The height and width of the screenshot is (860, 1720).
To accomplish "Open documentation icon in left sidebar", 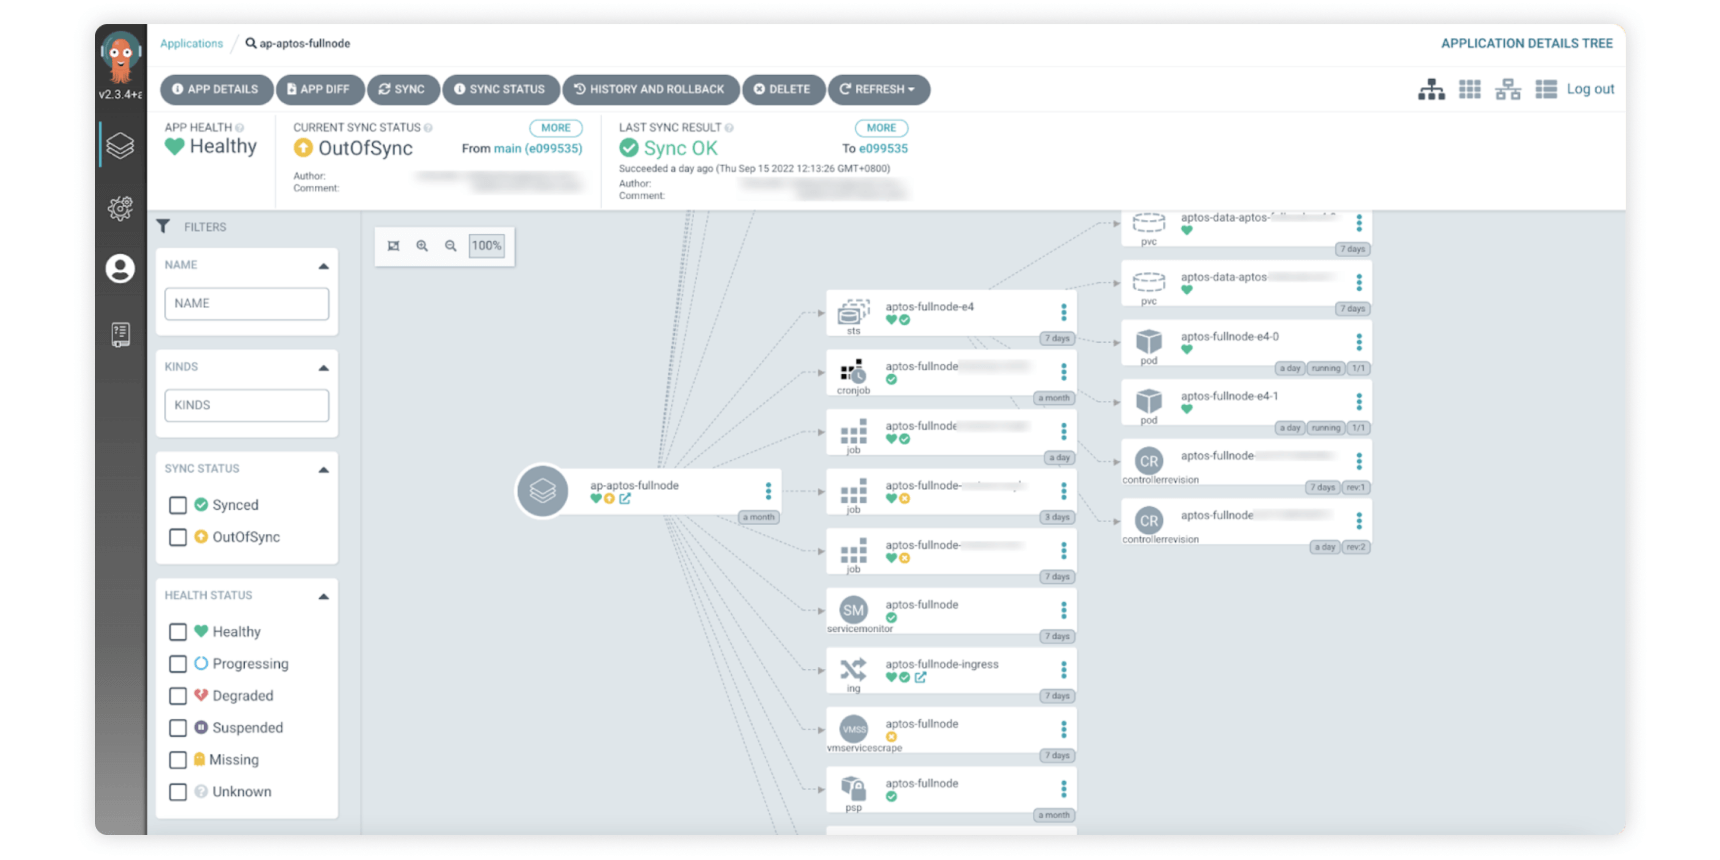I will (x=120, y=334).
